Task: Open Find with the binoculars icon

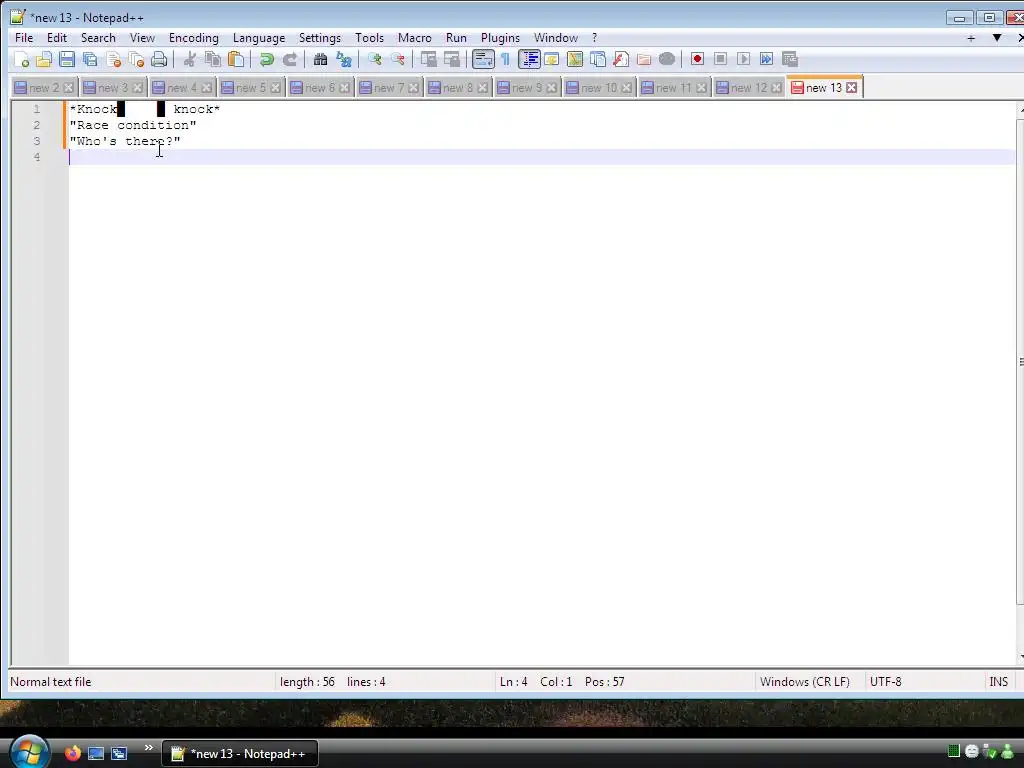Action: 320,59
